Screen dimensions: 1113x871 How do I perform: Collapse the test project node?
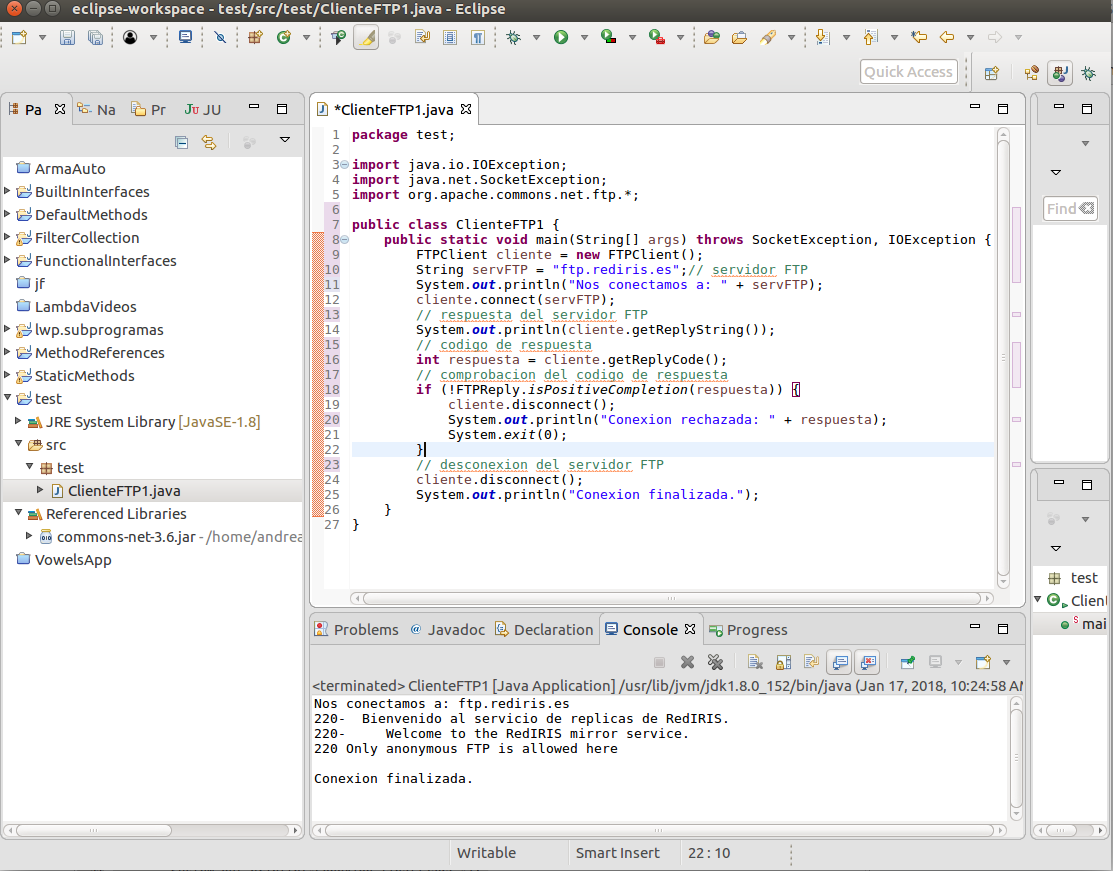8,398
